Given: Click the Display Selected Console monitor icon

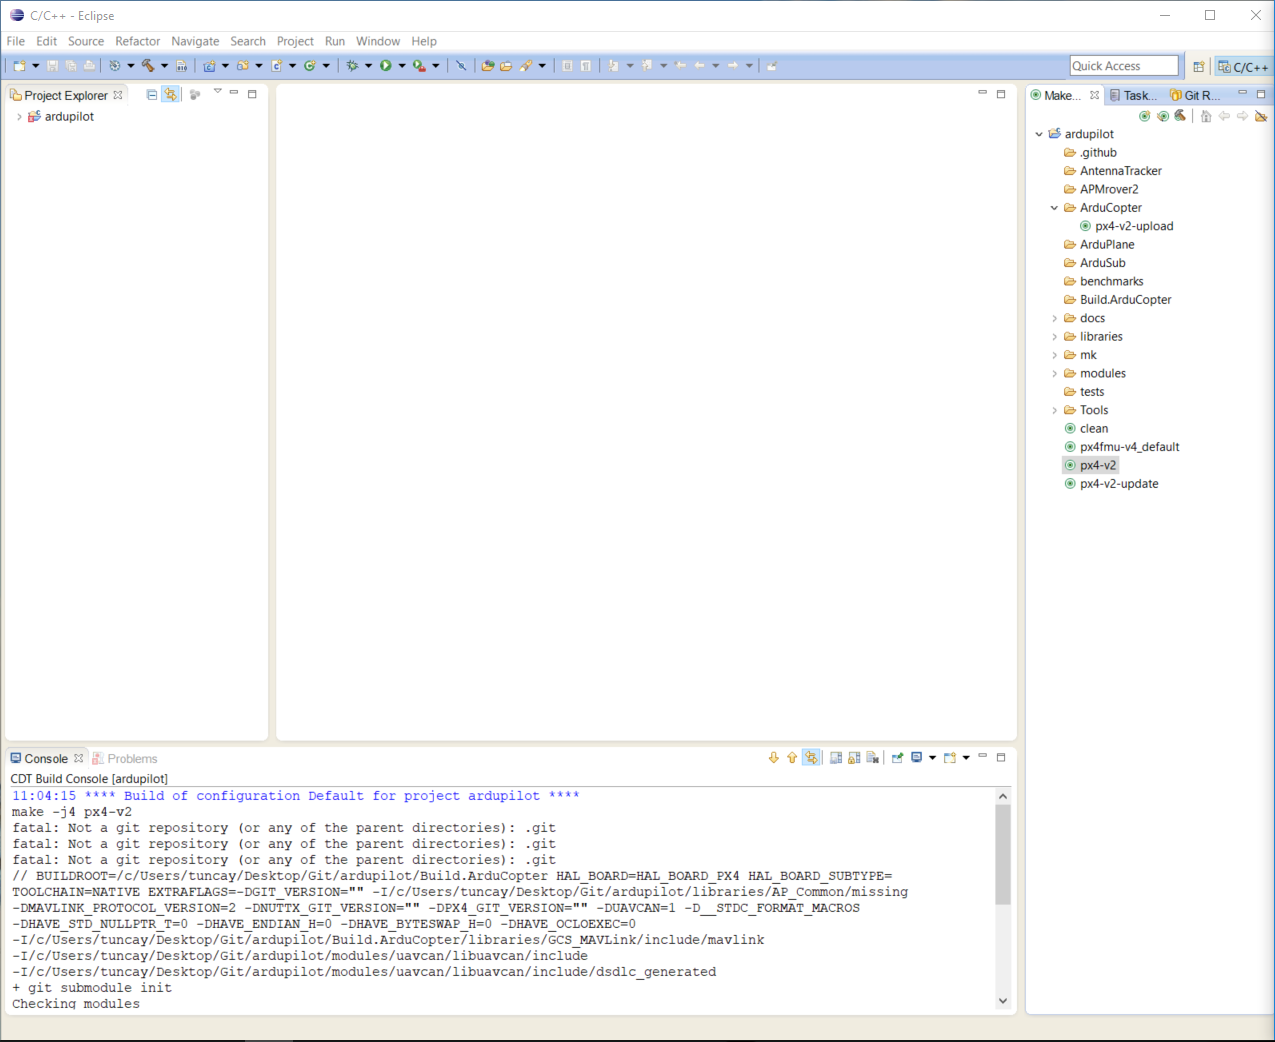Looking at the screenshot, I should 916,758.
